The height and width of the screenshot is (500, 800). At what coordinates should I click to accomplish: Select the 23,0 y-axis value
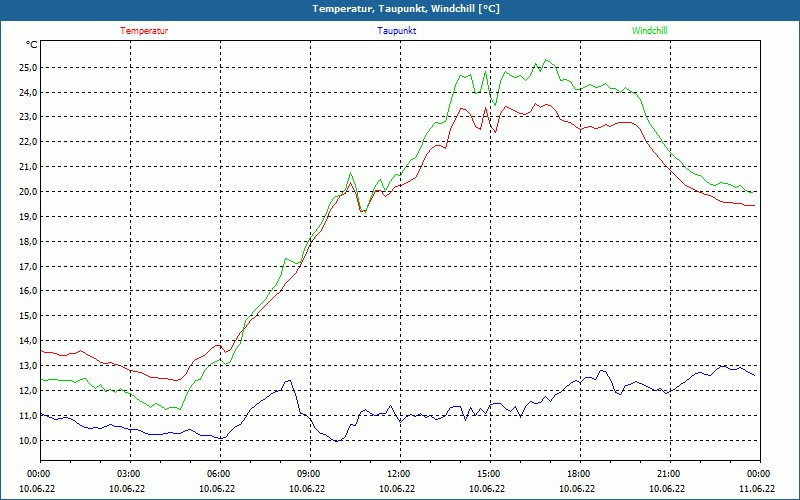click(x=28, y=117)
